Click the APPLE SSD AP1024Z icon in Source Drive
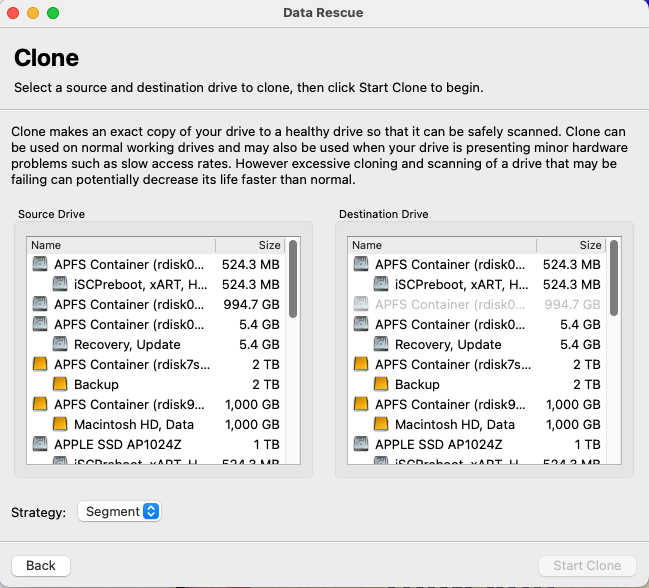The image size is (649, 588). click(x=40, y=444)
